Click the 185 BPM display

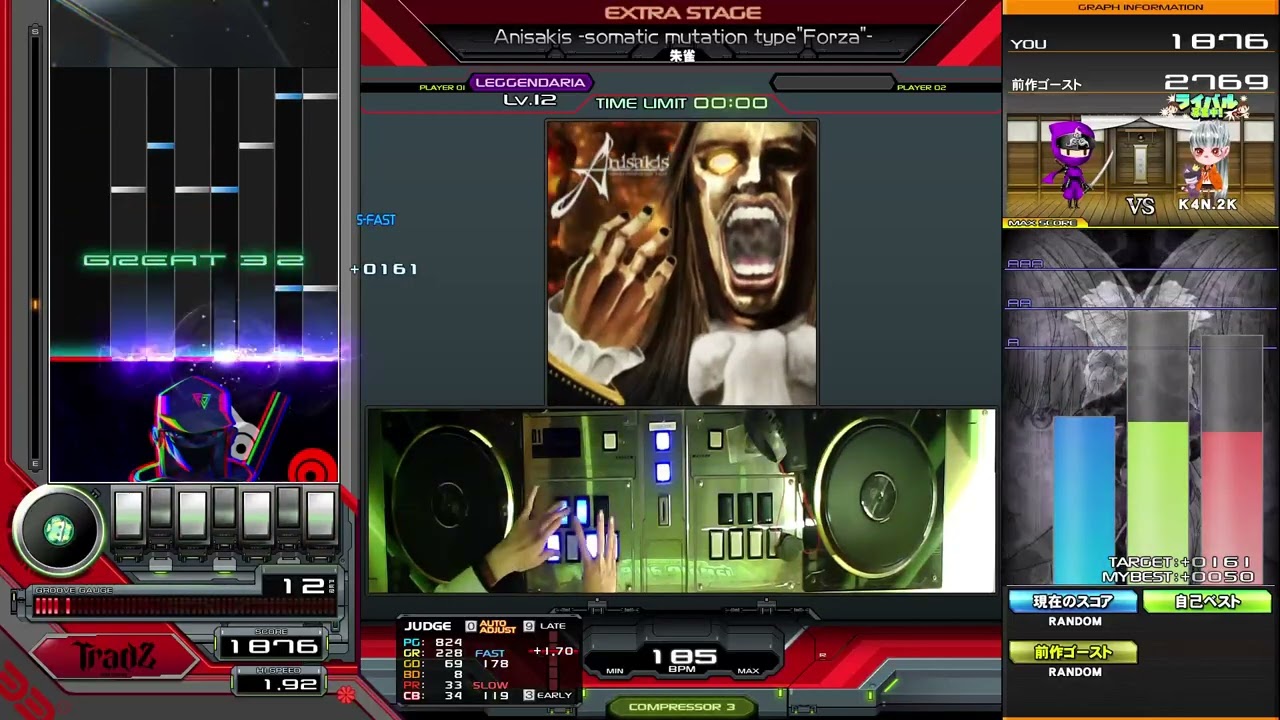pyautogui.click(x=683, y=657)
